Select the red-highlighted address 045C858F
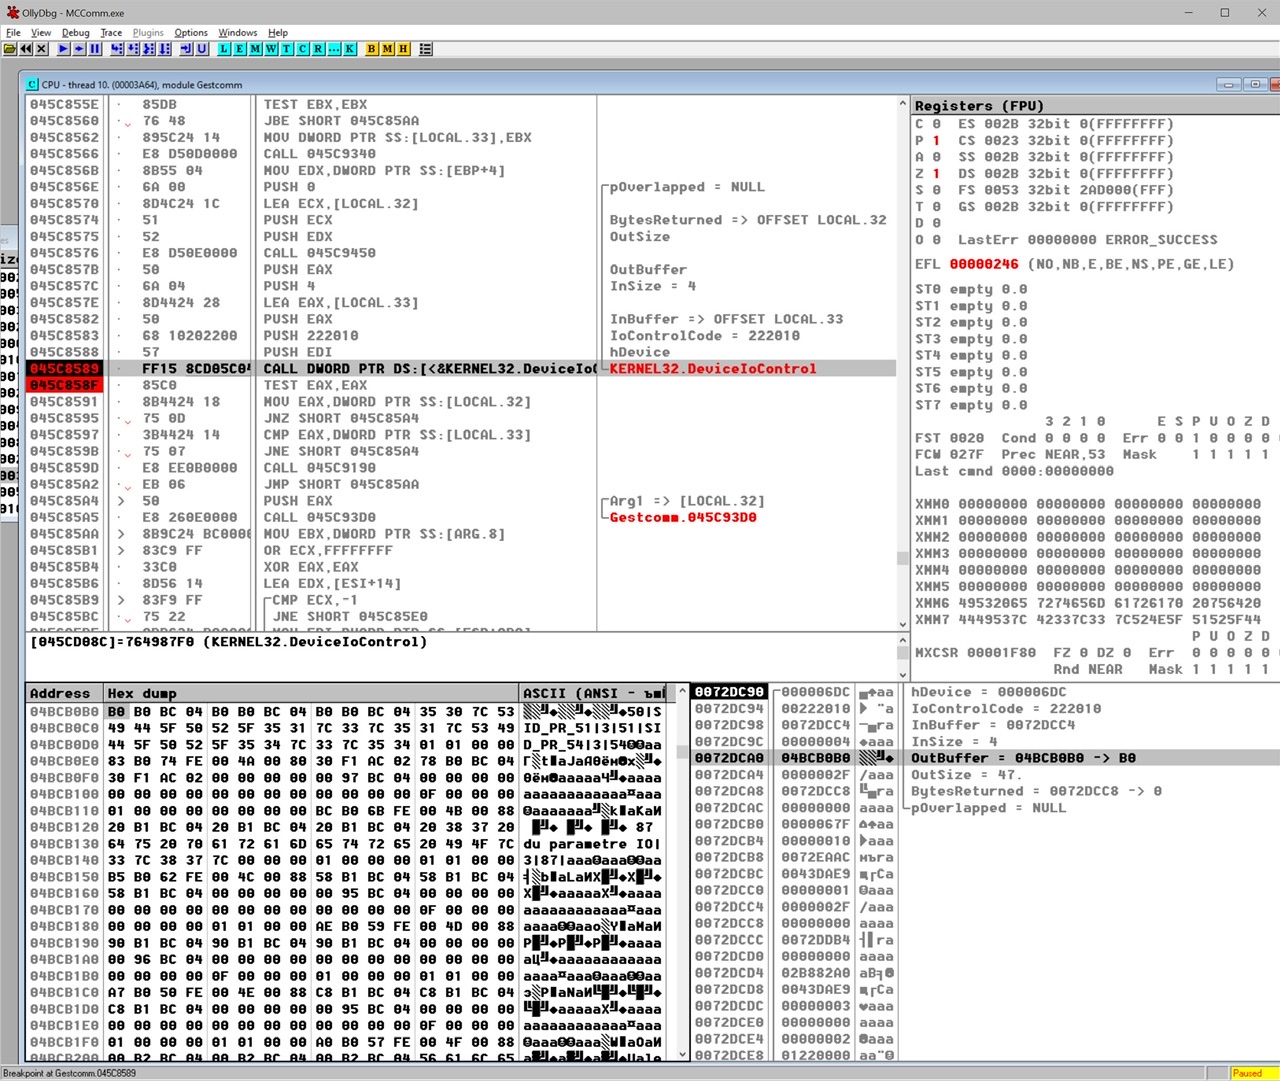 [x=64, y=385]
